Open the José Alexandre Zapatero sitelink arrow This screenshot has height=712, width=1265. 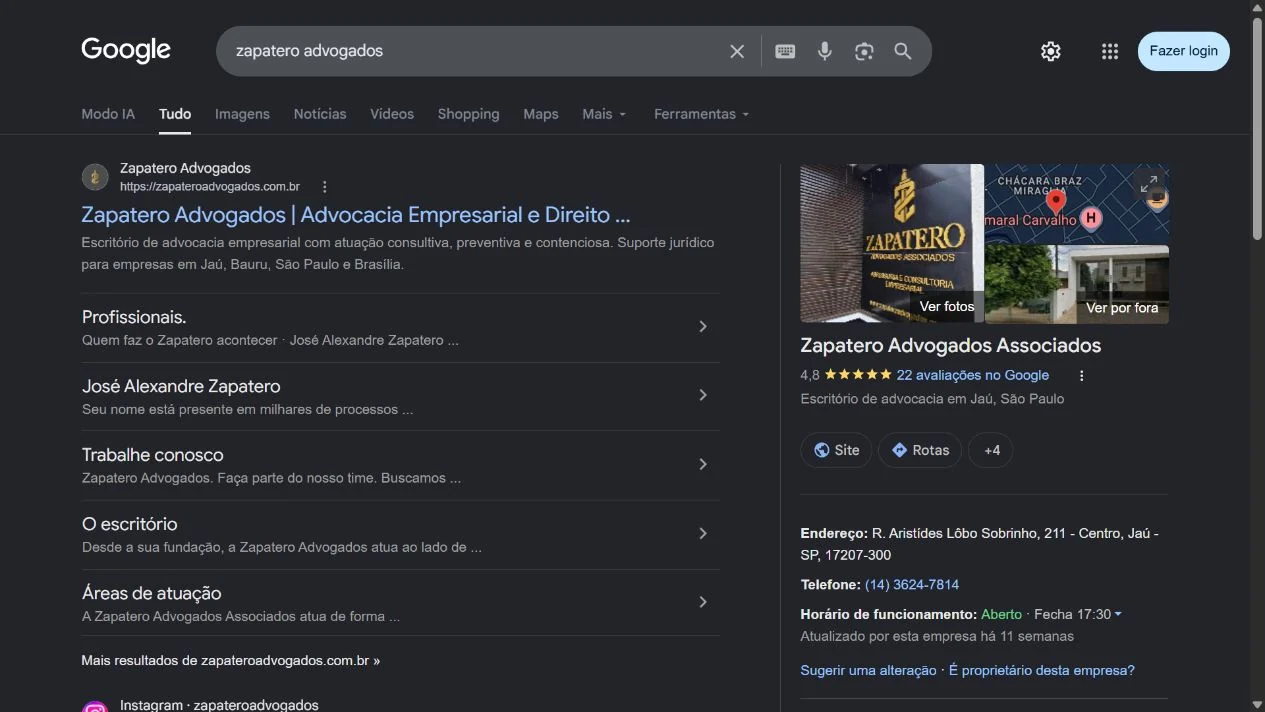tap(703, 395)
